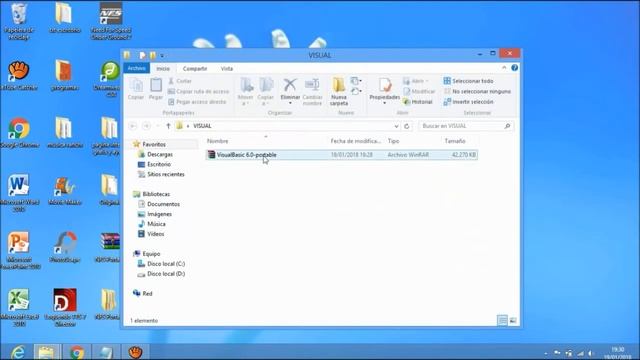This screenshot has height=360, width=640.
Task: Open Microsoft Excel desktop shortcut
Action: pos(19,307)
